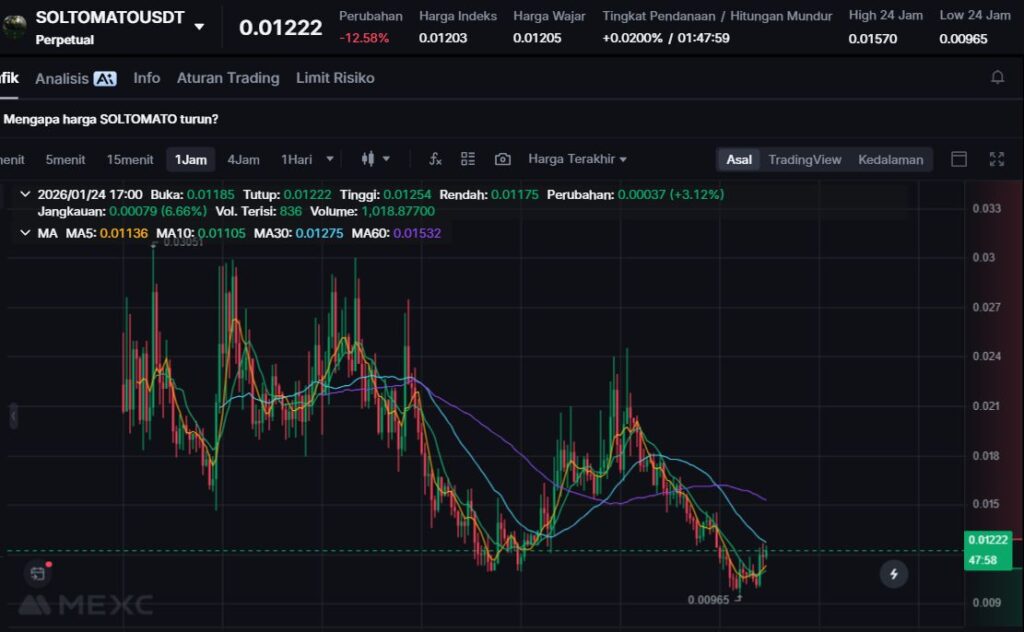Switch chart view to Kedalaman
This screenshot has width=1024, height=632.
pos(890,159)
